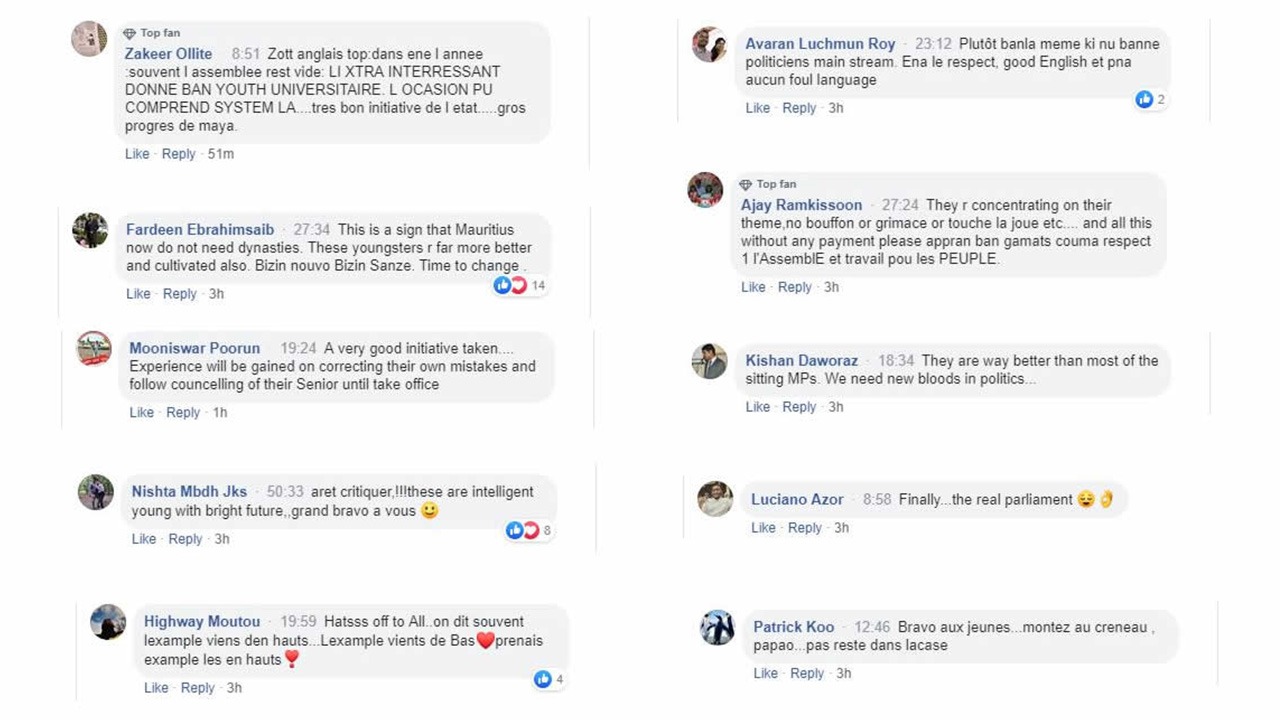Reply to Nishta Mbdh Jks comment
The height and width of the screenshot is (720, 1280).
pyautogui.click(x=185, y=539)
